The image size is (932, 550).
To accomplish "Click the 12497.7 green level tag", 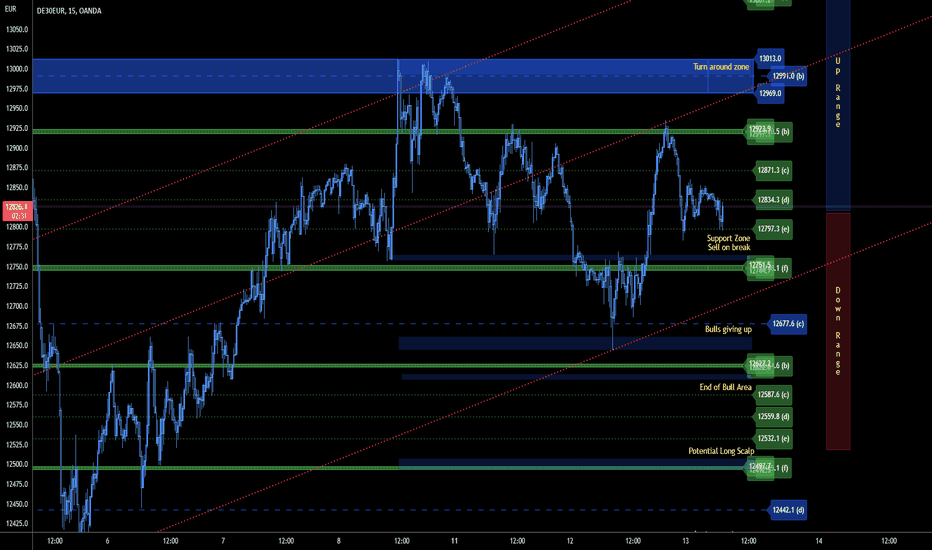I will (x=760, y=467).
